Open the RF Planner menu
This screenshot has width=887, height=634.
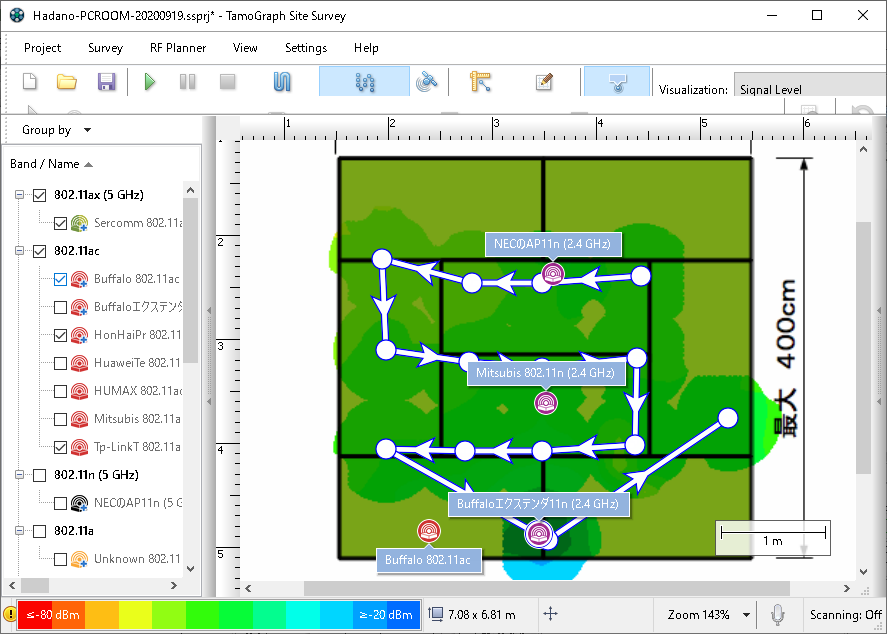coord(178,48)
